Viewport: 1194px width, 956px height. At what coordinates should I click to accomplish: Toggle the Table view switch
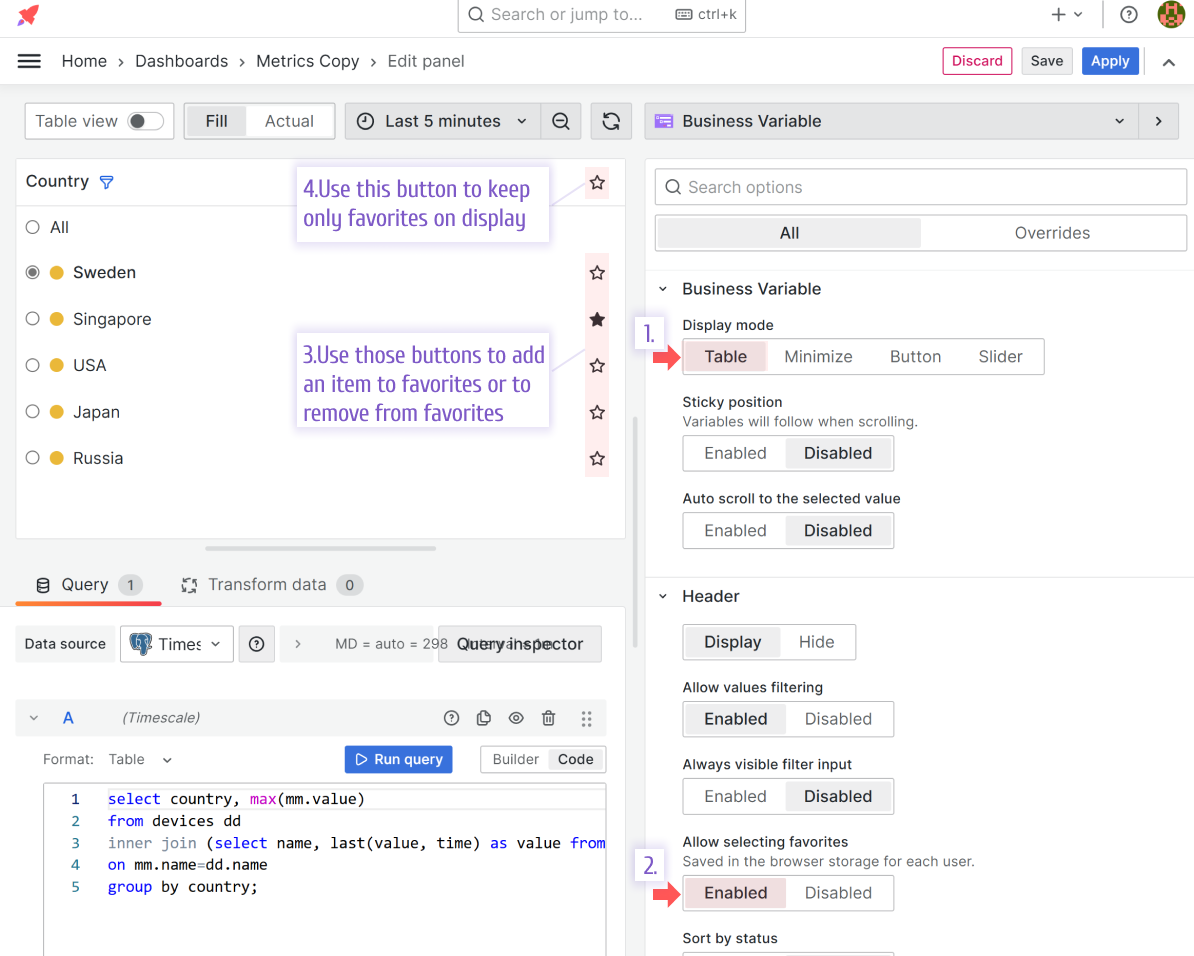[145, 121]
